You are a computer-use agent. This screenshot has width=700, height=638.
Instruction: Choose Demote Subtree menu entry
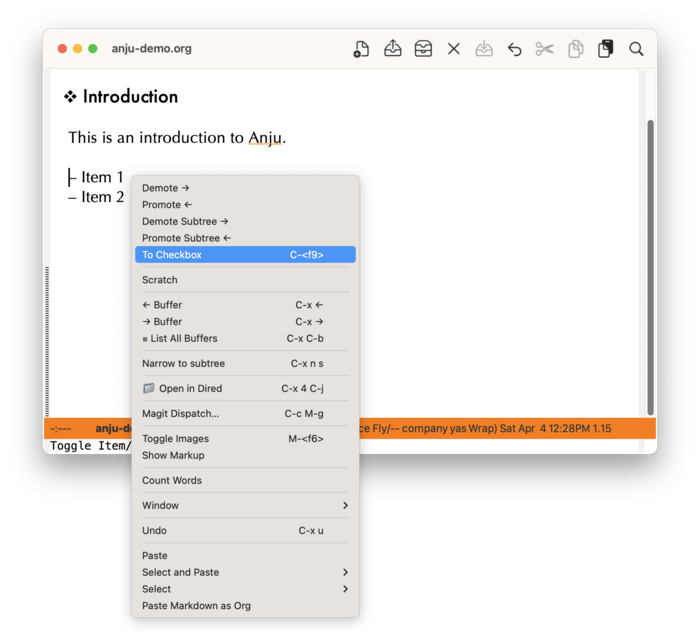[245, 221]
